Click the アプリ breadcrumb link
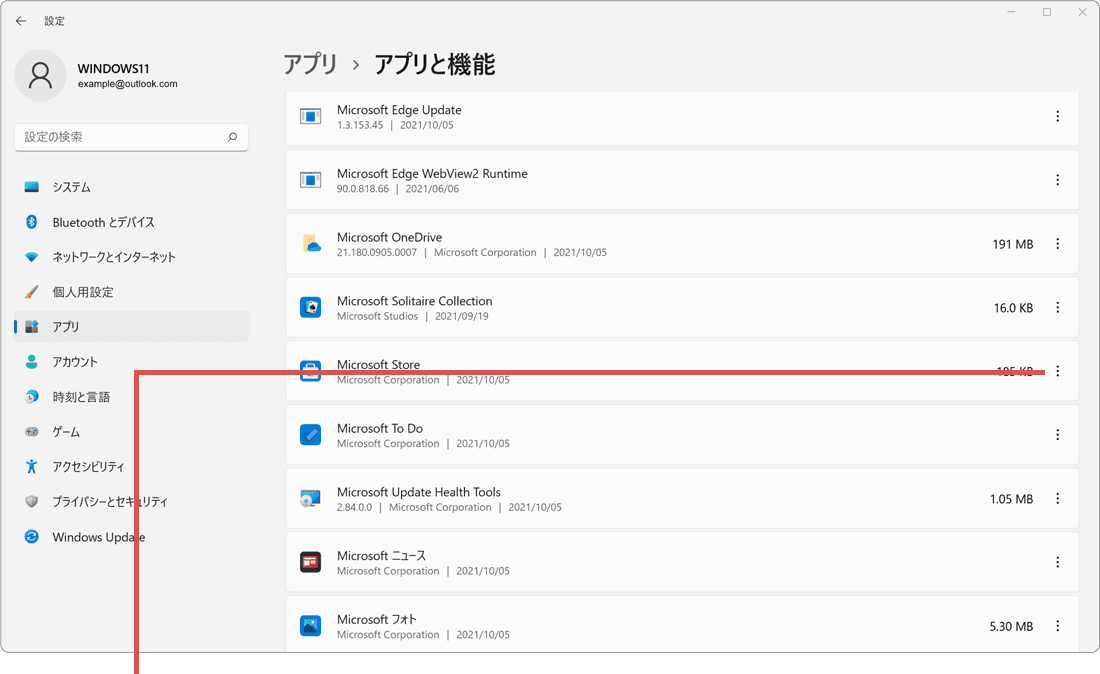The image size is (1100, 674). pos(310,65)
